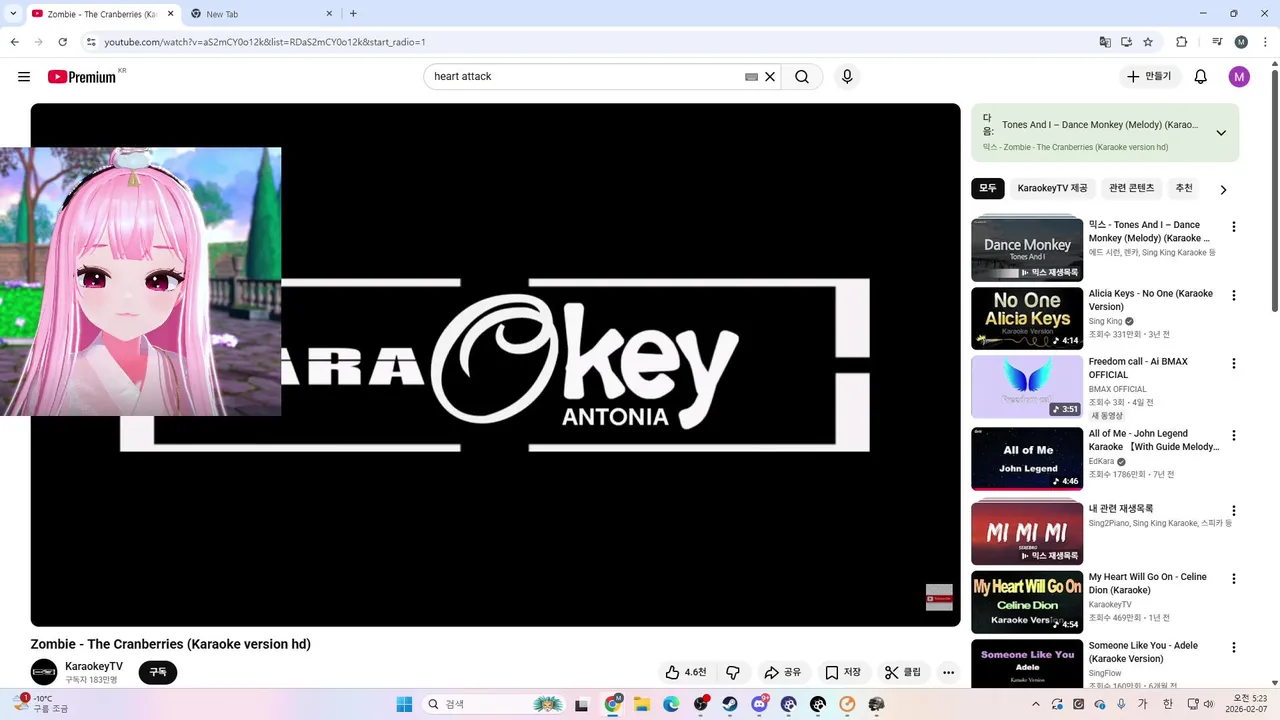Open on-screen keyboard icon in search box
Image resolution: width=1280 pixels, height=720 pixels.
tap(751, 77)
